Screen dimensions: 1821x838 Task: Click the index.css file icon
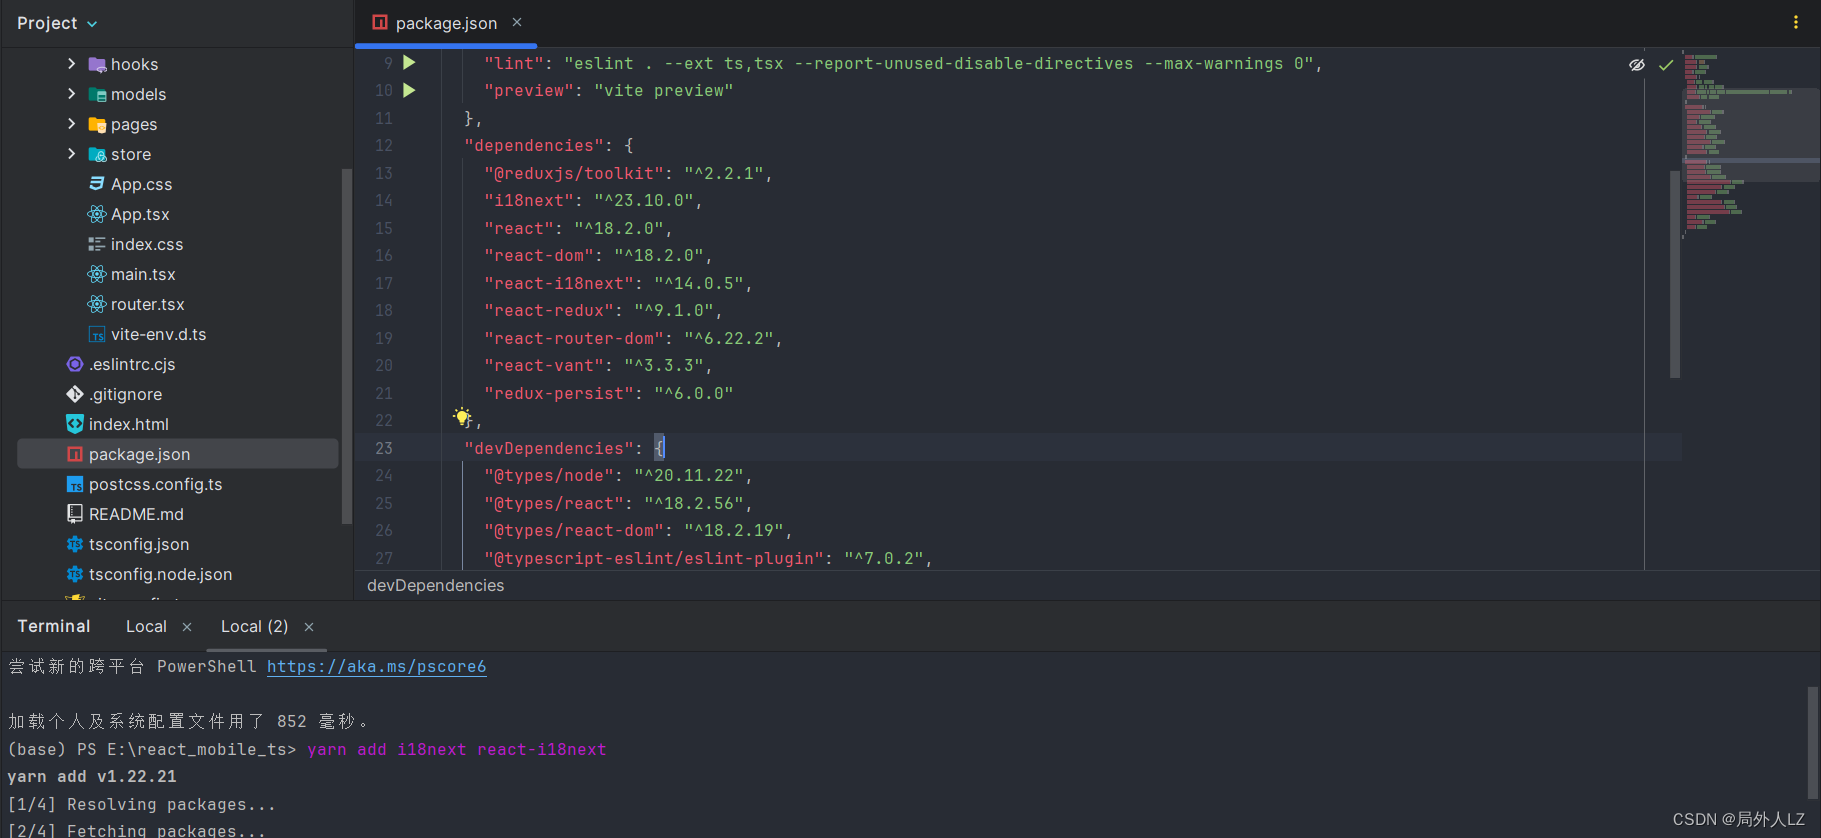click(97, 244)
